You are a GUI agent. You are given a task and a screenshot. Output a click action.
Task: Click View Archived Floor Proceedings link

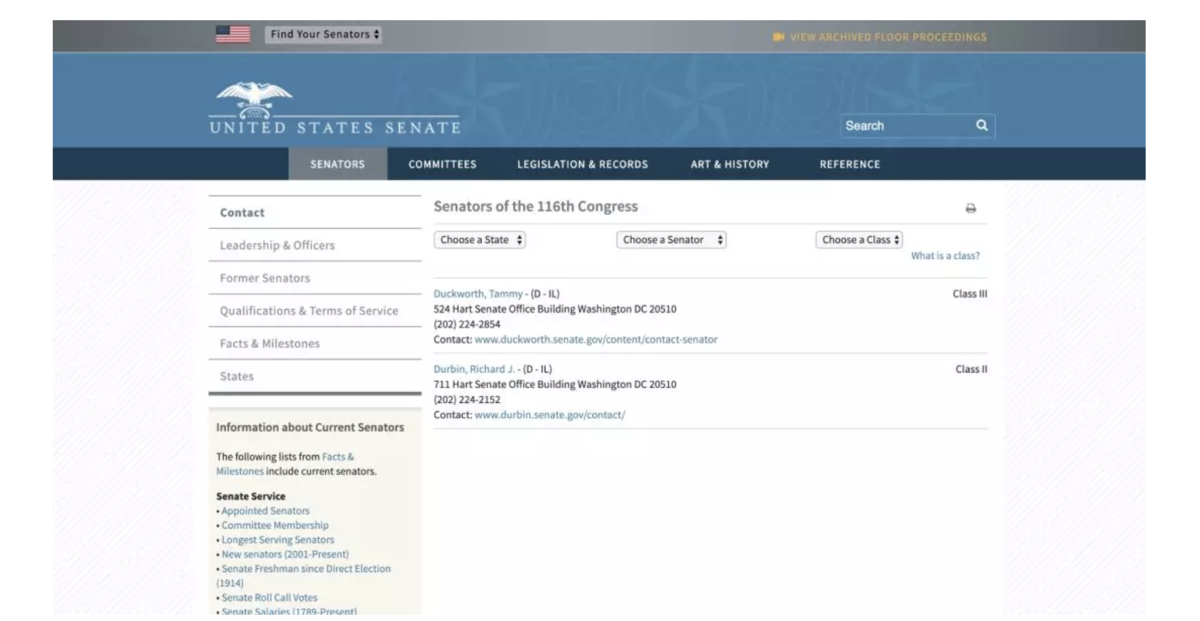click(888, 37)
